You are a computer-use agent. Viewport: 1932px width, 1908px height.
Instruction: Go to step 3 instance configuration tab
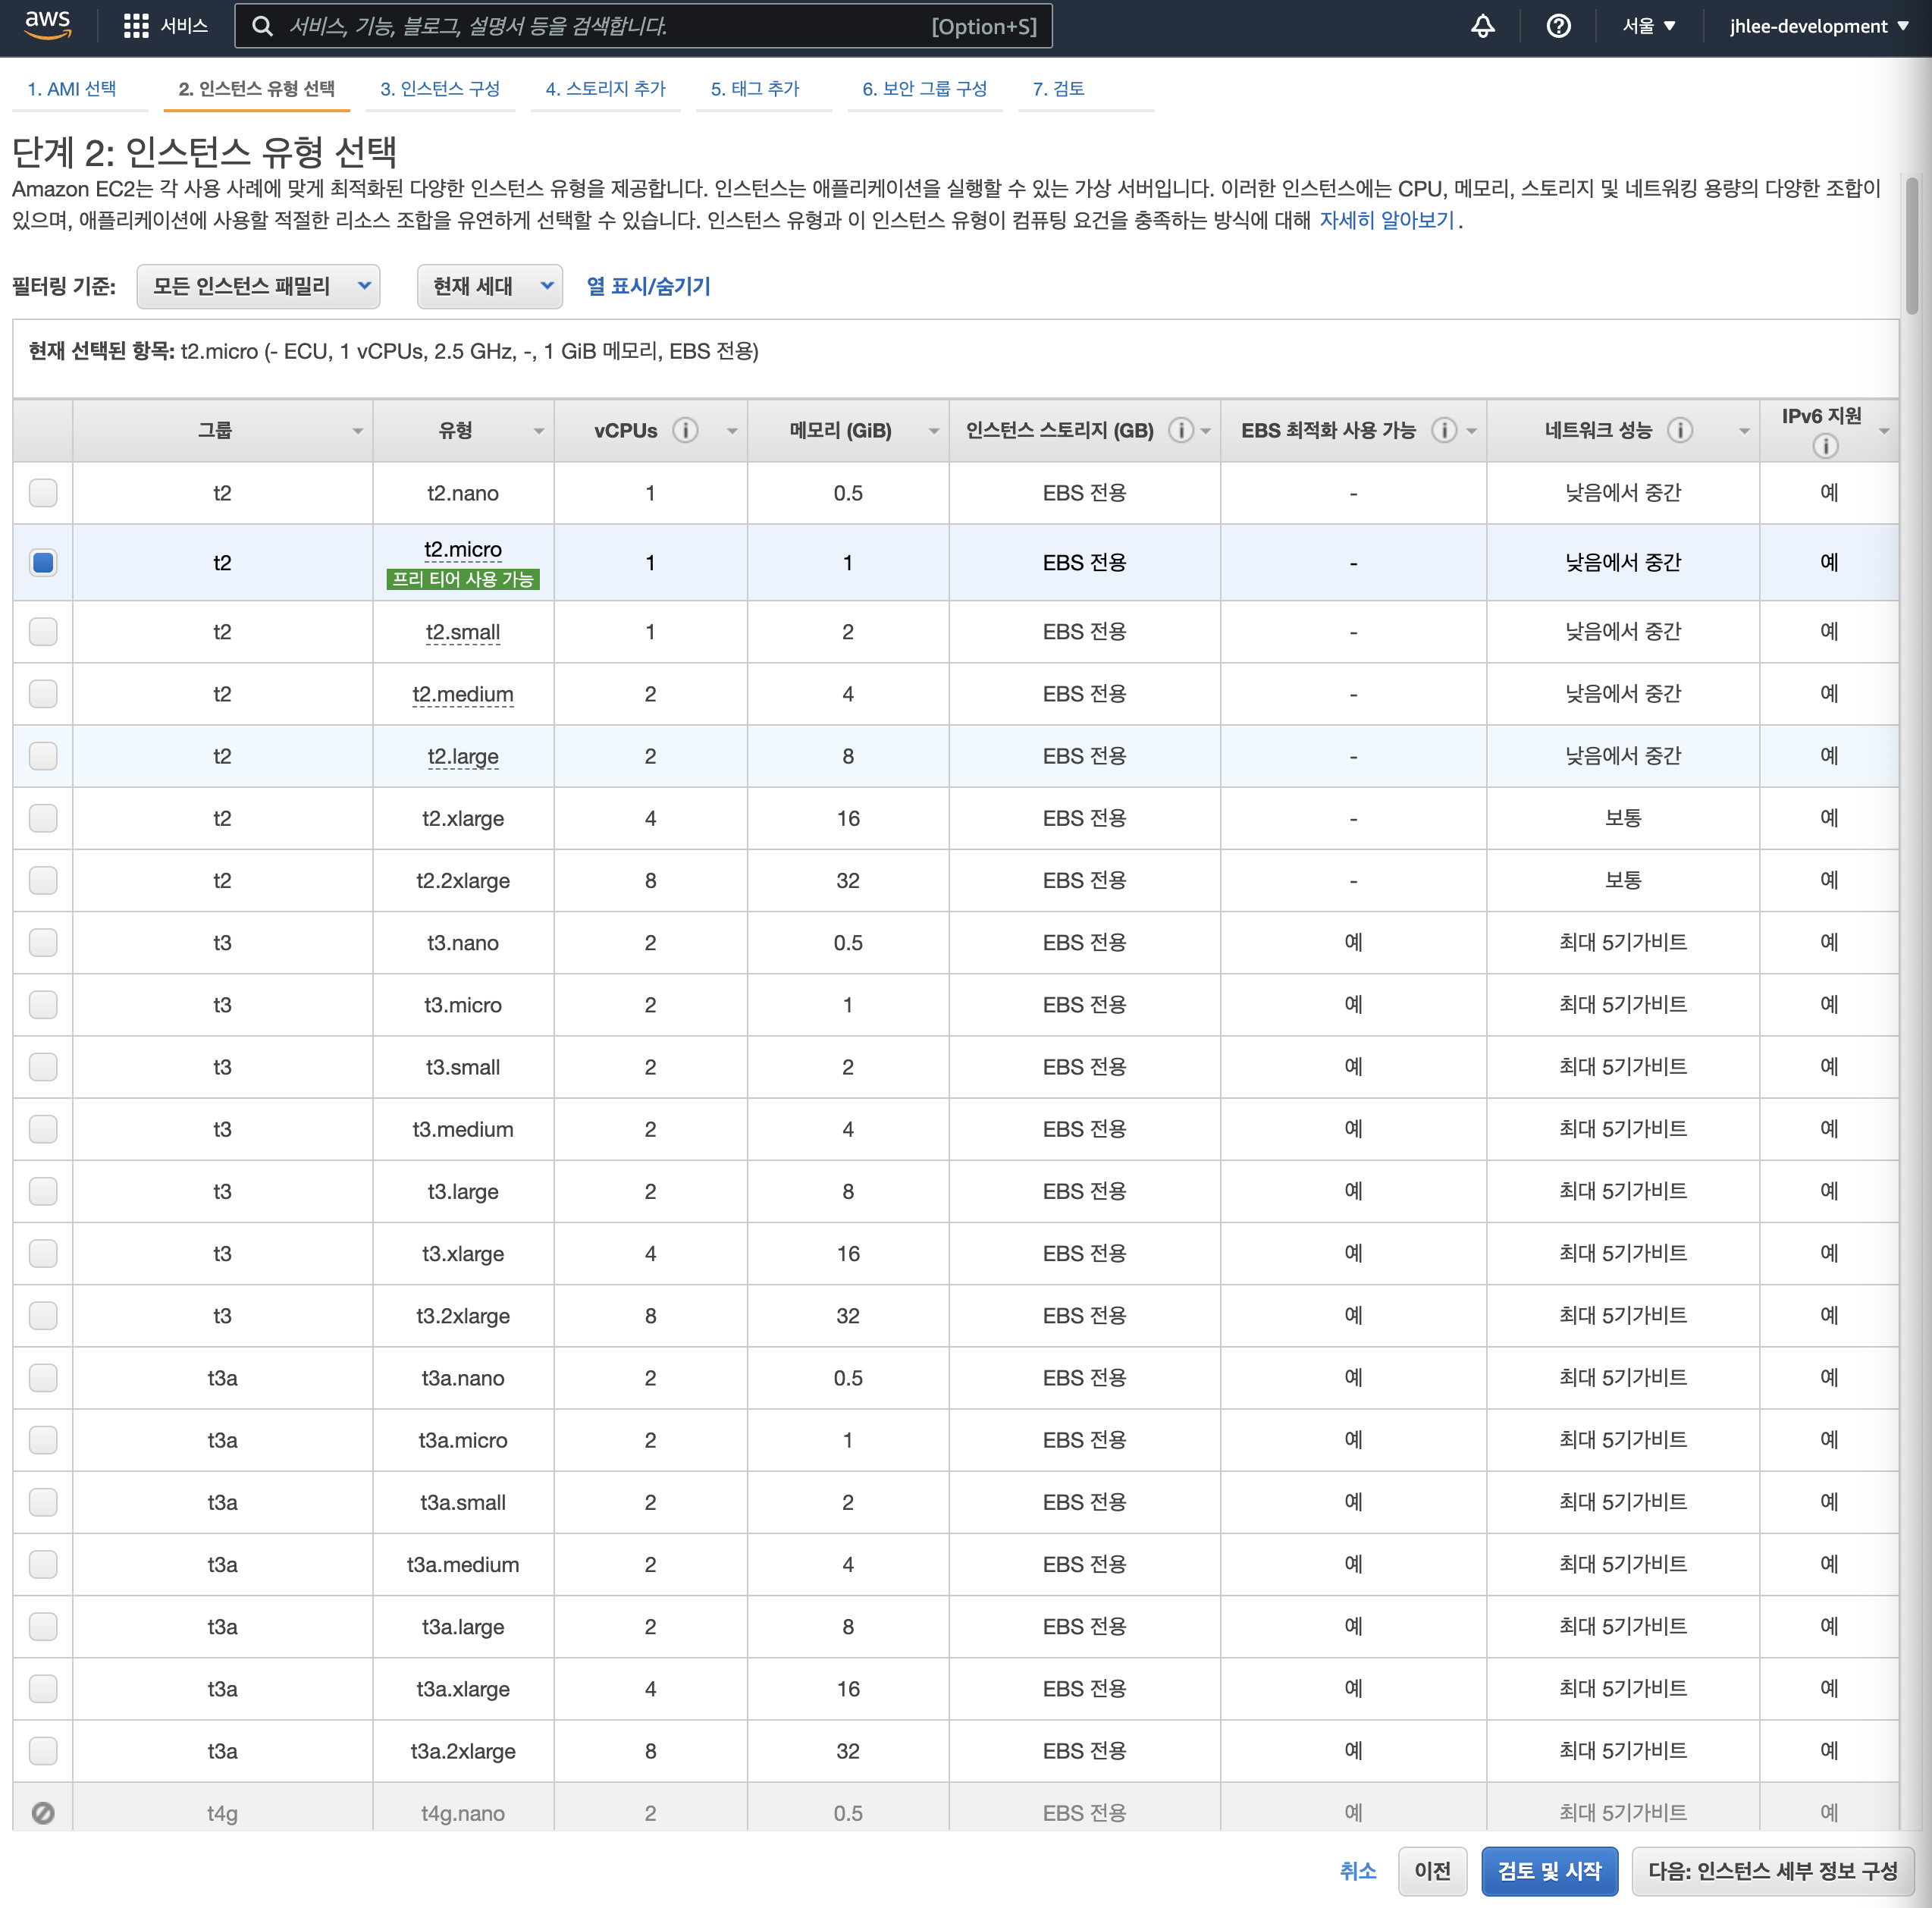tap(440, 88)
